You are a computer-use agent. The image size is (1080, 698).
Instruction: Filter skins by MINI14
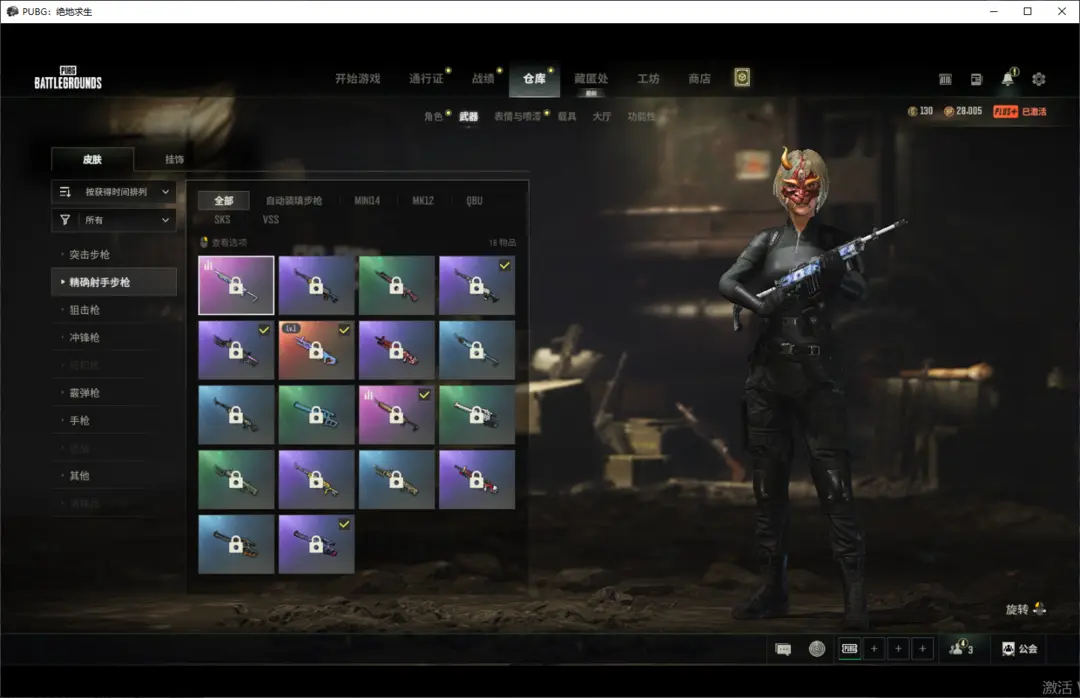[367, 201]
